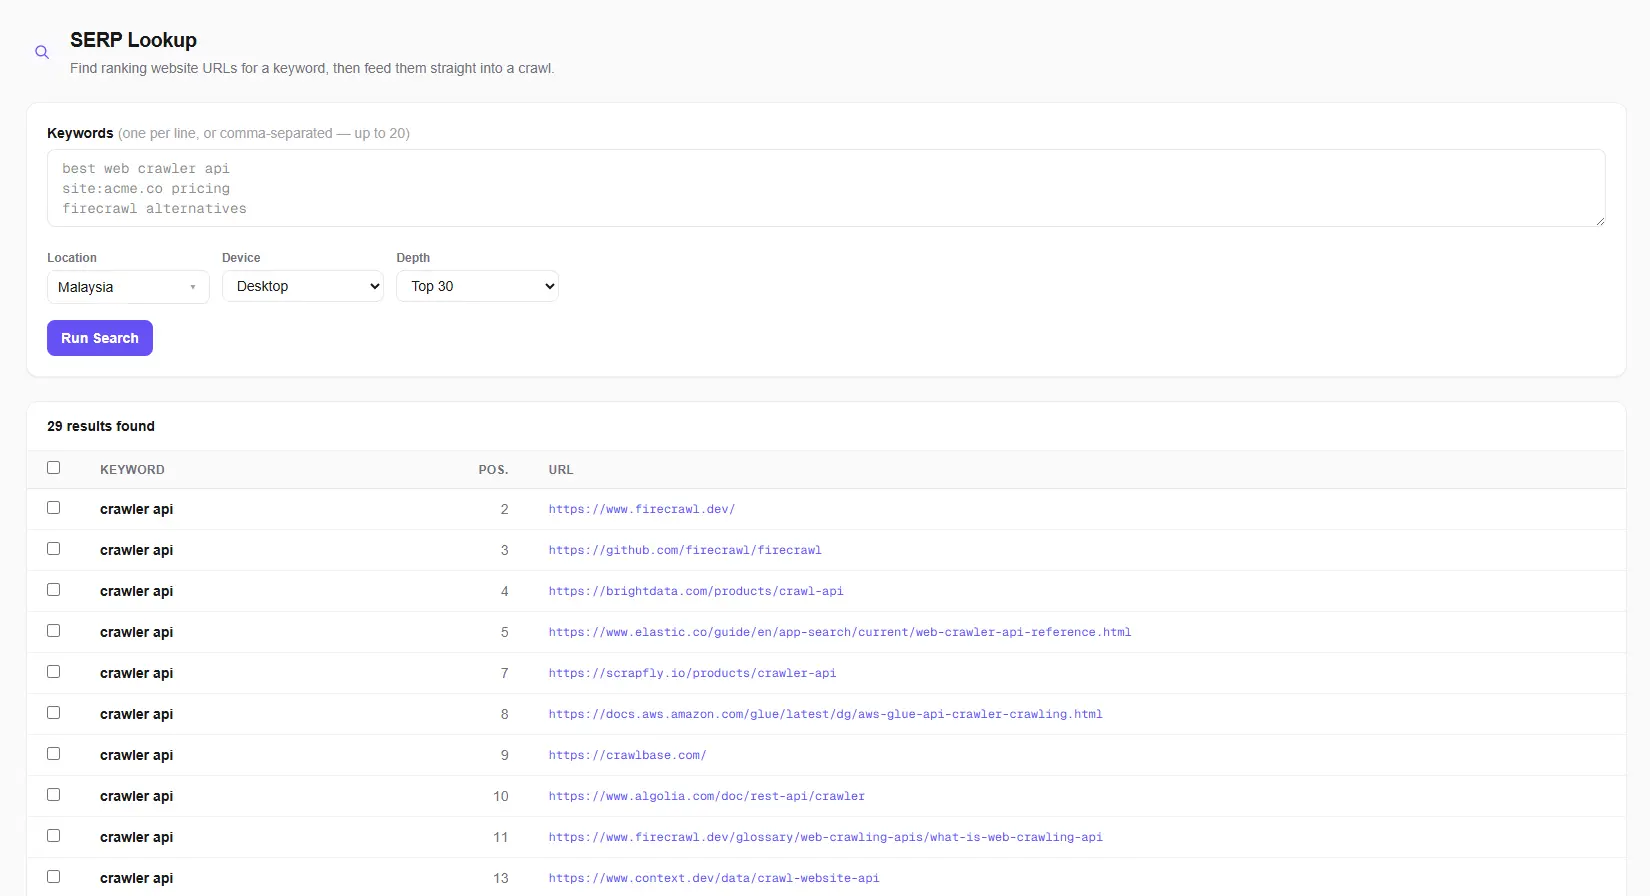The height and width of the screenshot is (896, 1650).
Task: Open the firecrawl.dev what-is-web-crawling-api link
Action: pos(825,837)
